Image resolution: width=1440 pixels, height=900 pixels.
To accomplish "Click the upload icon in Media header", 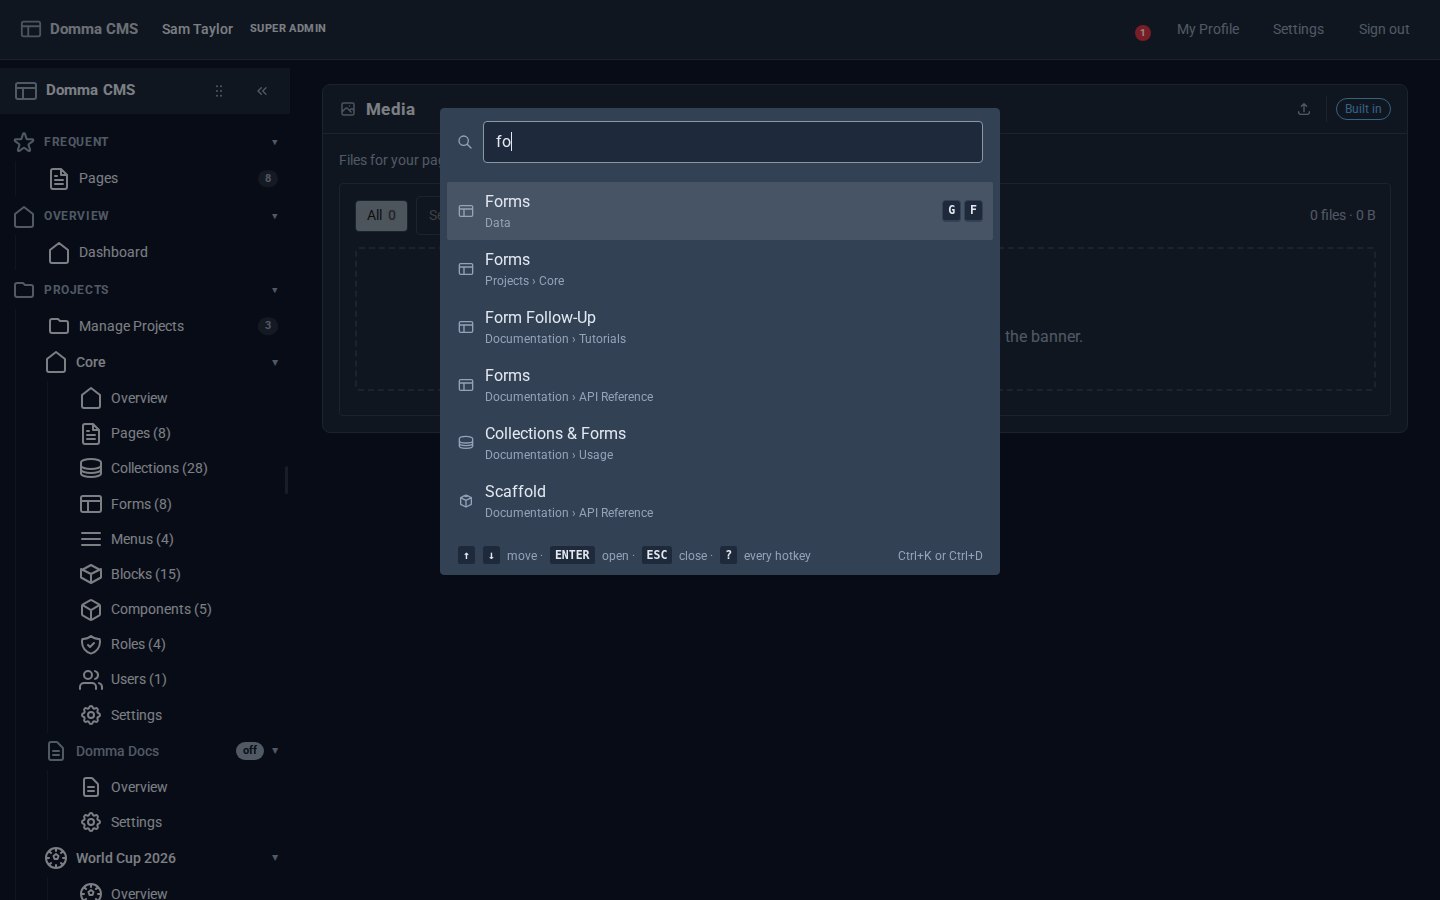I will pyautogui.click(x=1304, y=109).
